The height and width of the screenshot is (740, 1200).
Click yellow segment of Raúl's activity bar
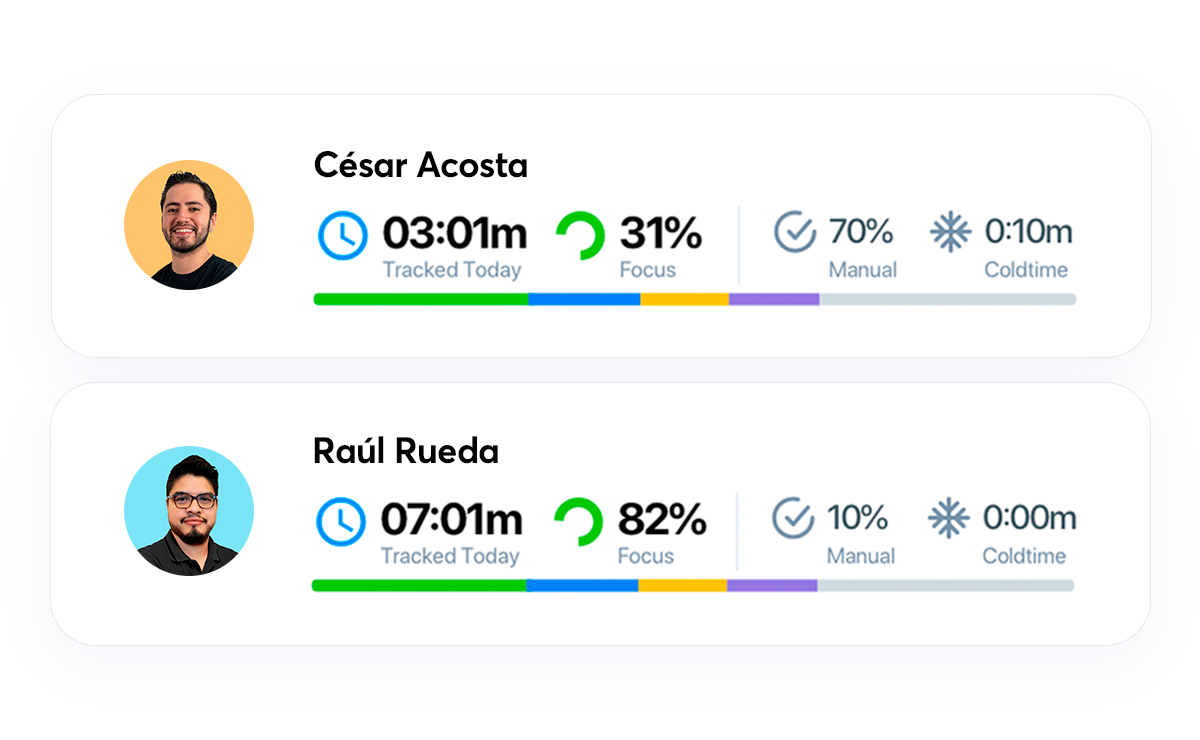[682, 585]
